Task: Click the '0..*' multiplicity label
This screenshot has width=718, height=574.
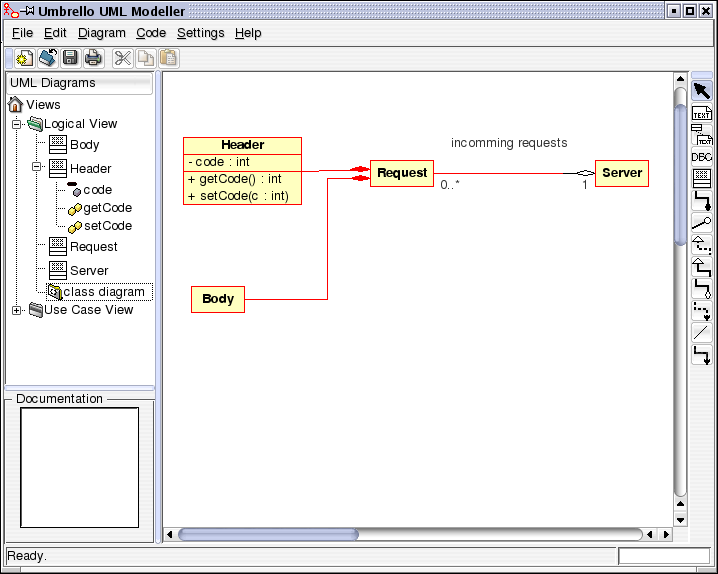Action: (x=450, y=184)
